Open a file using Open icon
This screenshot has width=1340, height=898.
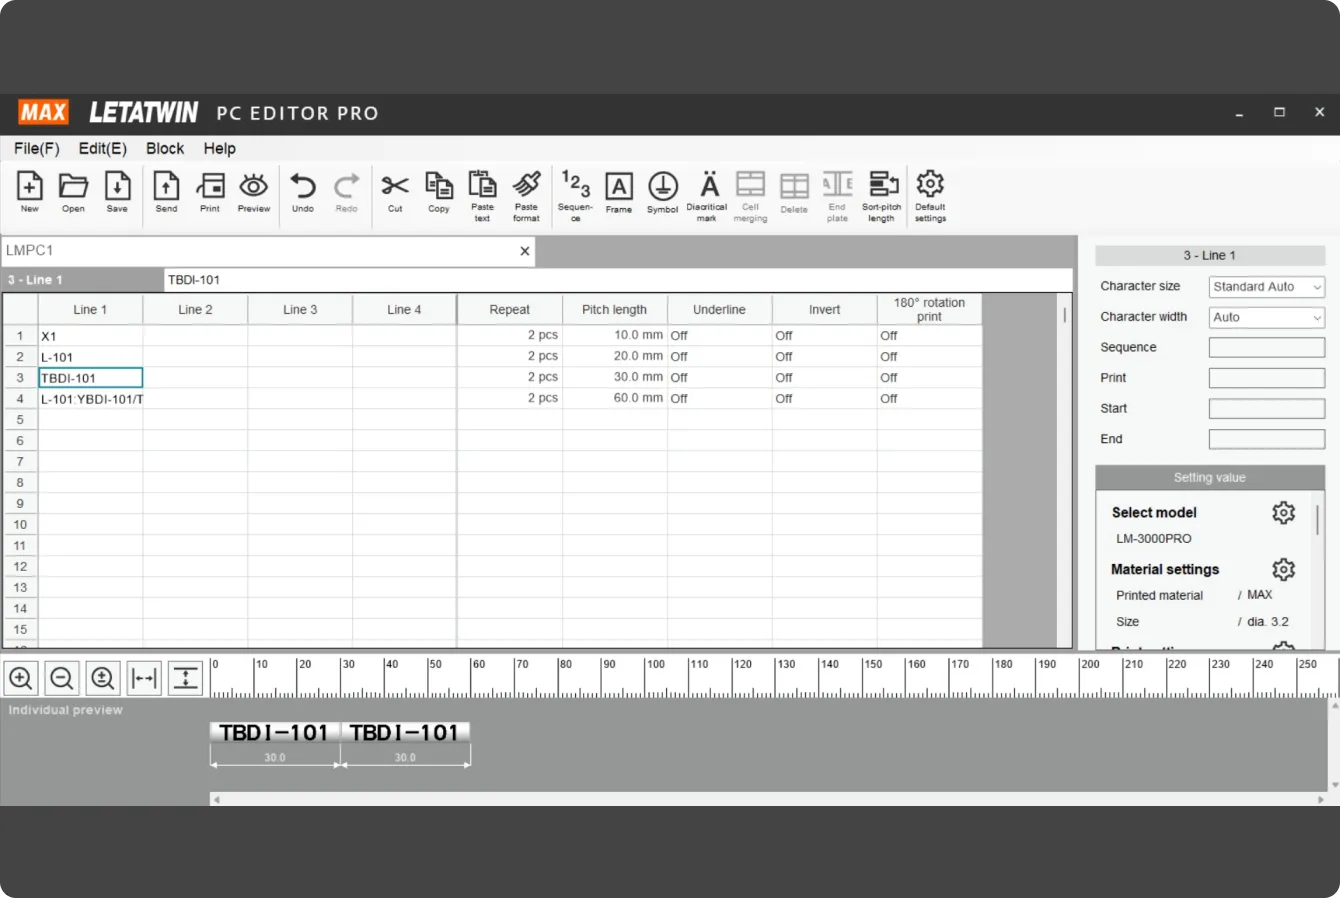point(73,191)
